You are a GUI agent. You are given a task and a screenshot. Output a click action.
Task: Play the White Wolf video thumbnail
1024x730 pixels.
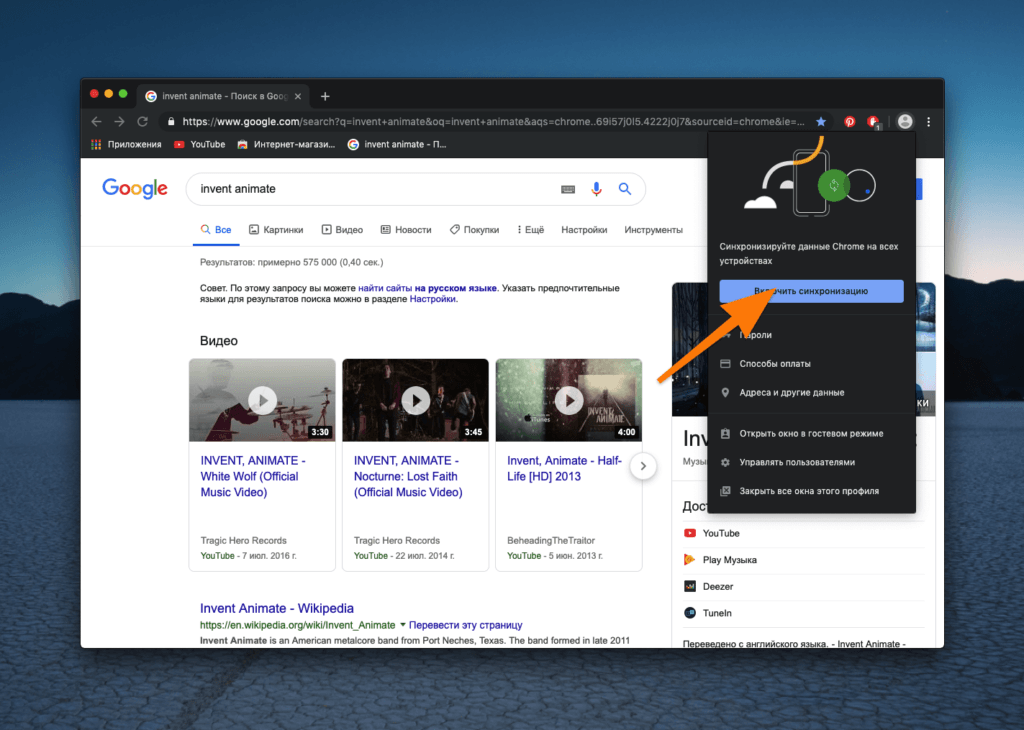[262, 400]
